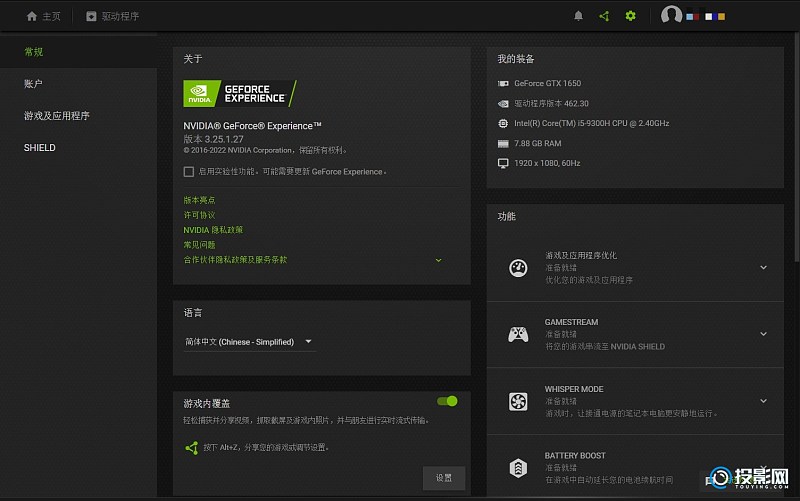Click the CPU icon beside Intel Core i5-9300H

point(503,123)
